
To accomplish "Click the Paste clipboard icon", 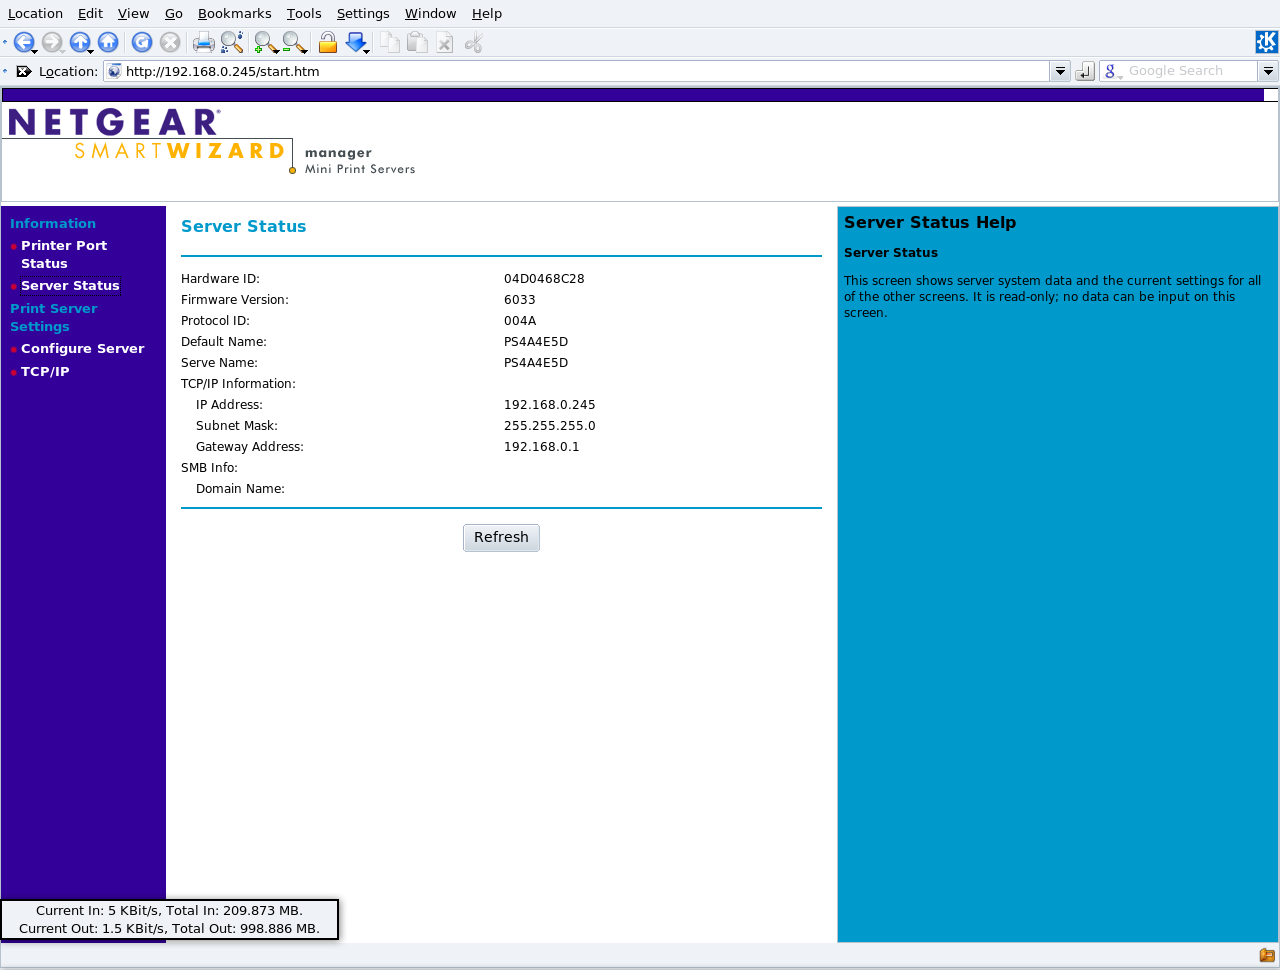I will point(418,42).
